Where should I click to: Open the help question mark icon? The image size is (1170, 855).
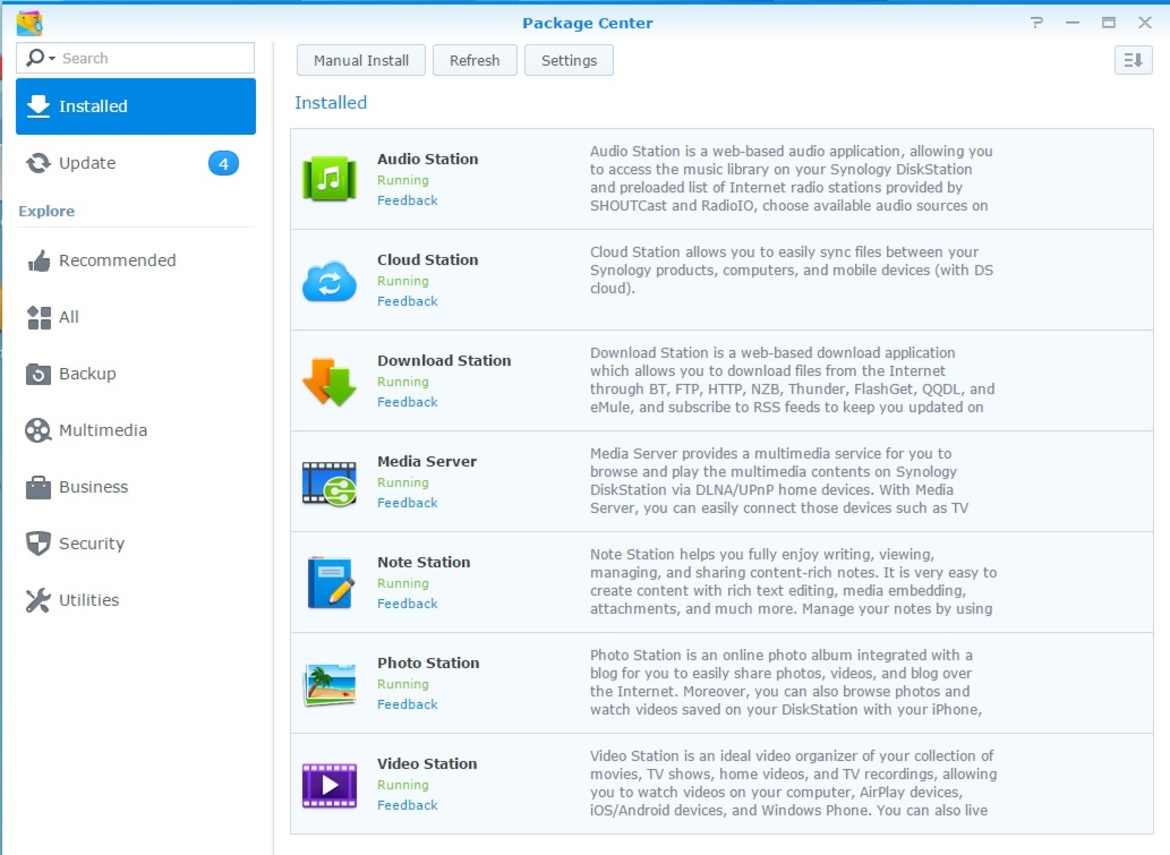1036,22
